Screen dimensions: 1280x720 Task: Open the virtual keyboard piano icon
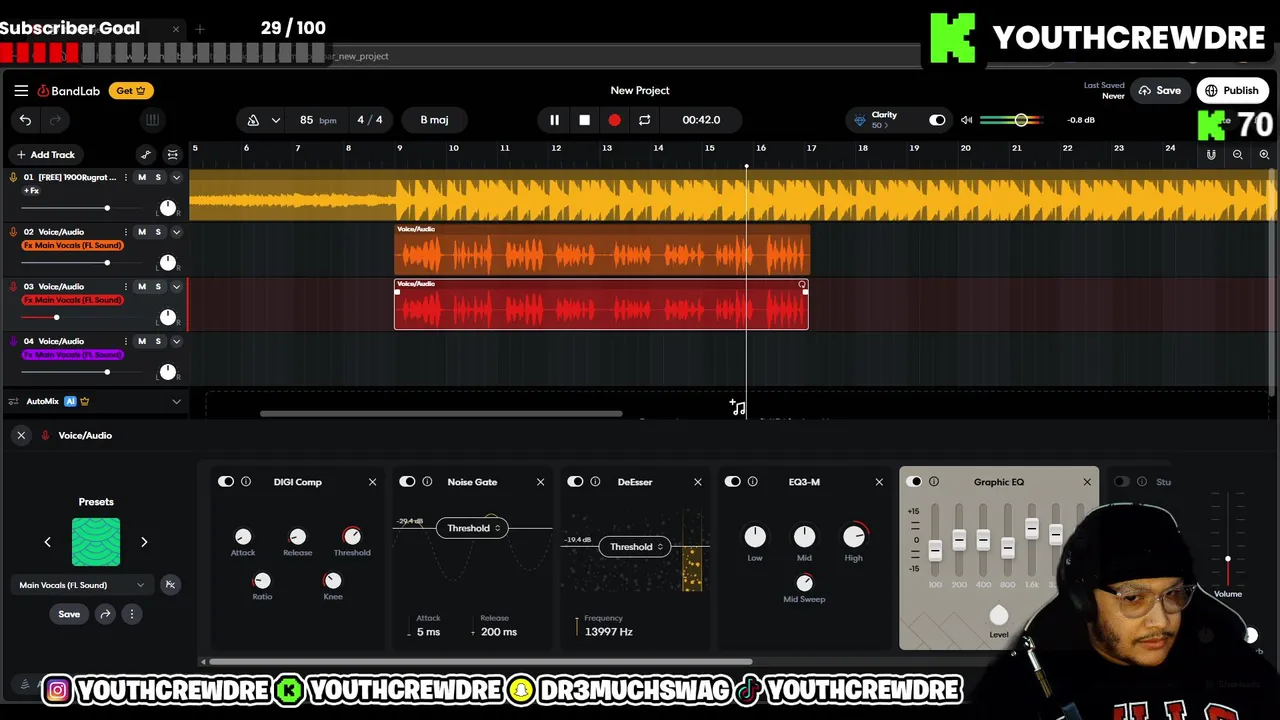coord(152,120)
